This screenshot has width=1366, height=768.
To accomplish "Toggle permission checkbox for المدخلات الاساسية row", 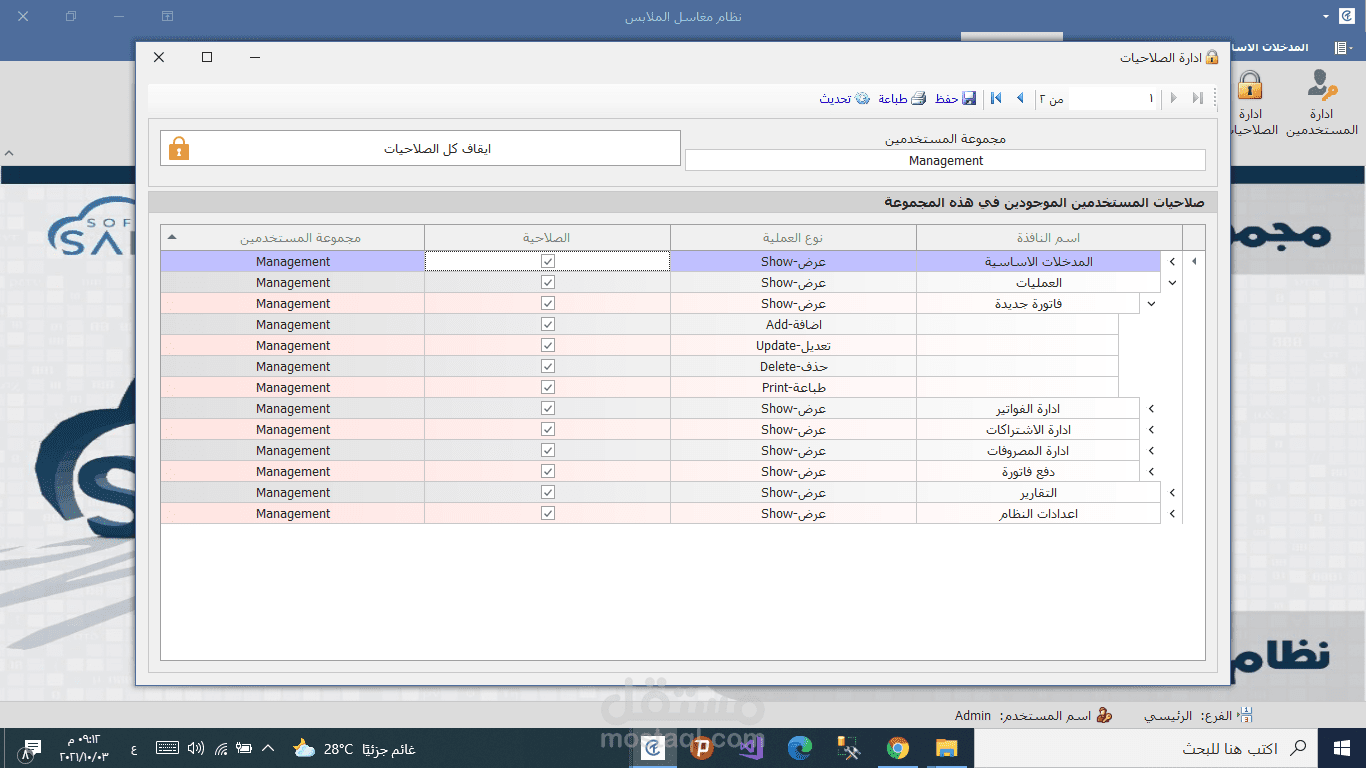I will (x=547, y=261).
